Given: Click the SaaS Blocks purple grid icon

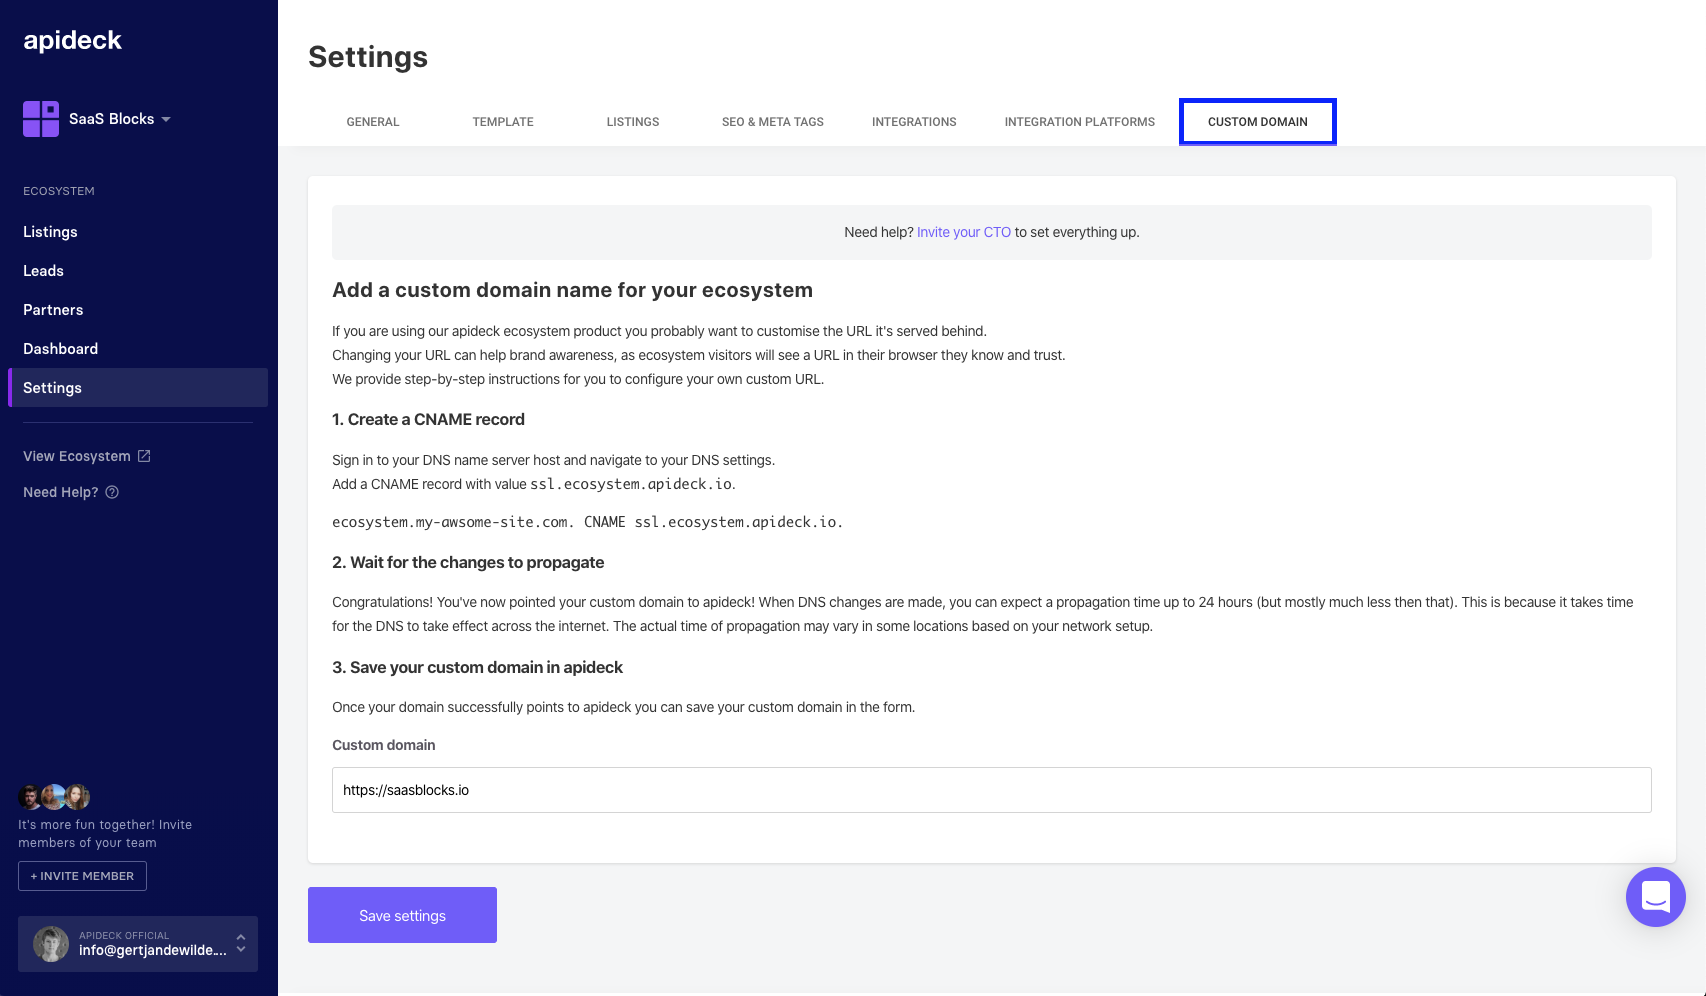Looking at the screenshot, I should [x=41, y=119].
